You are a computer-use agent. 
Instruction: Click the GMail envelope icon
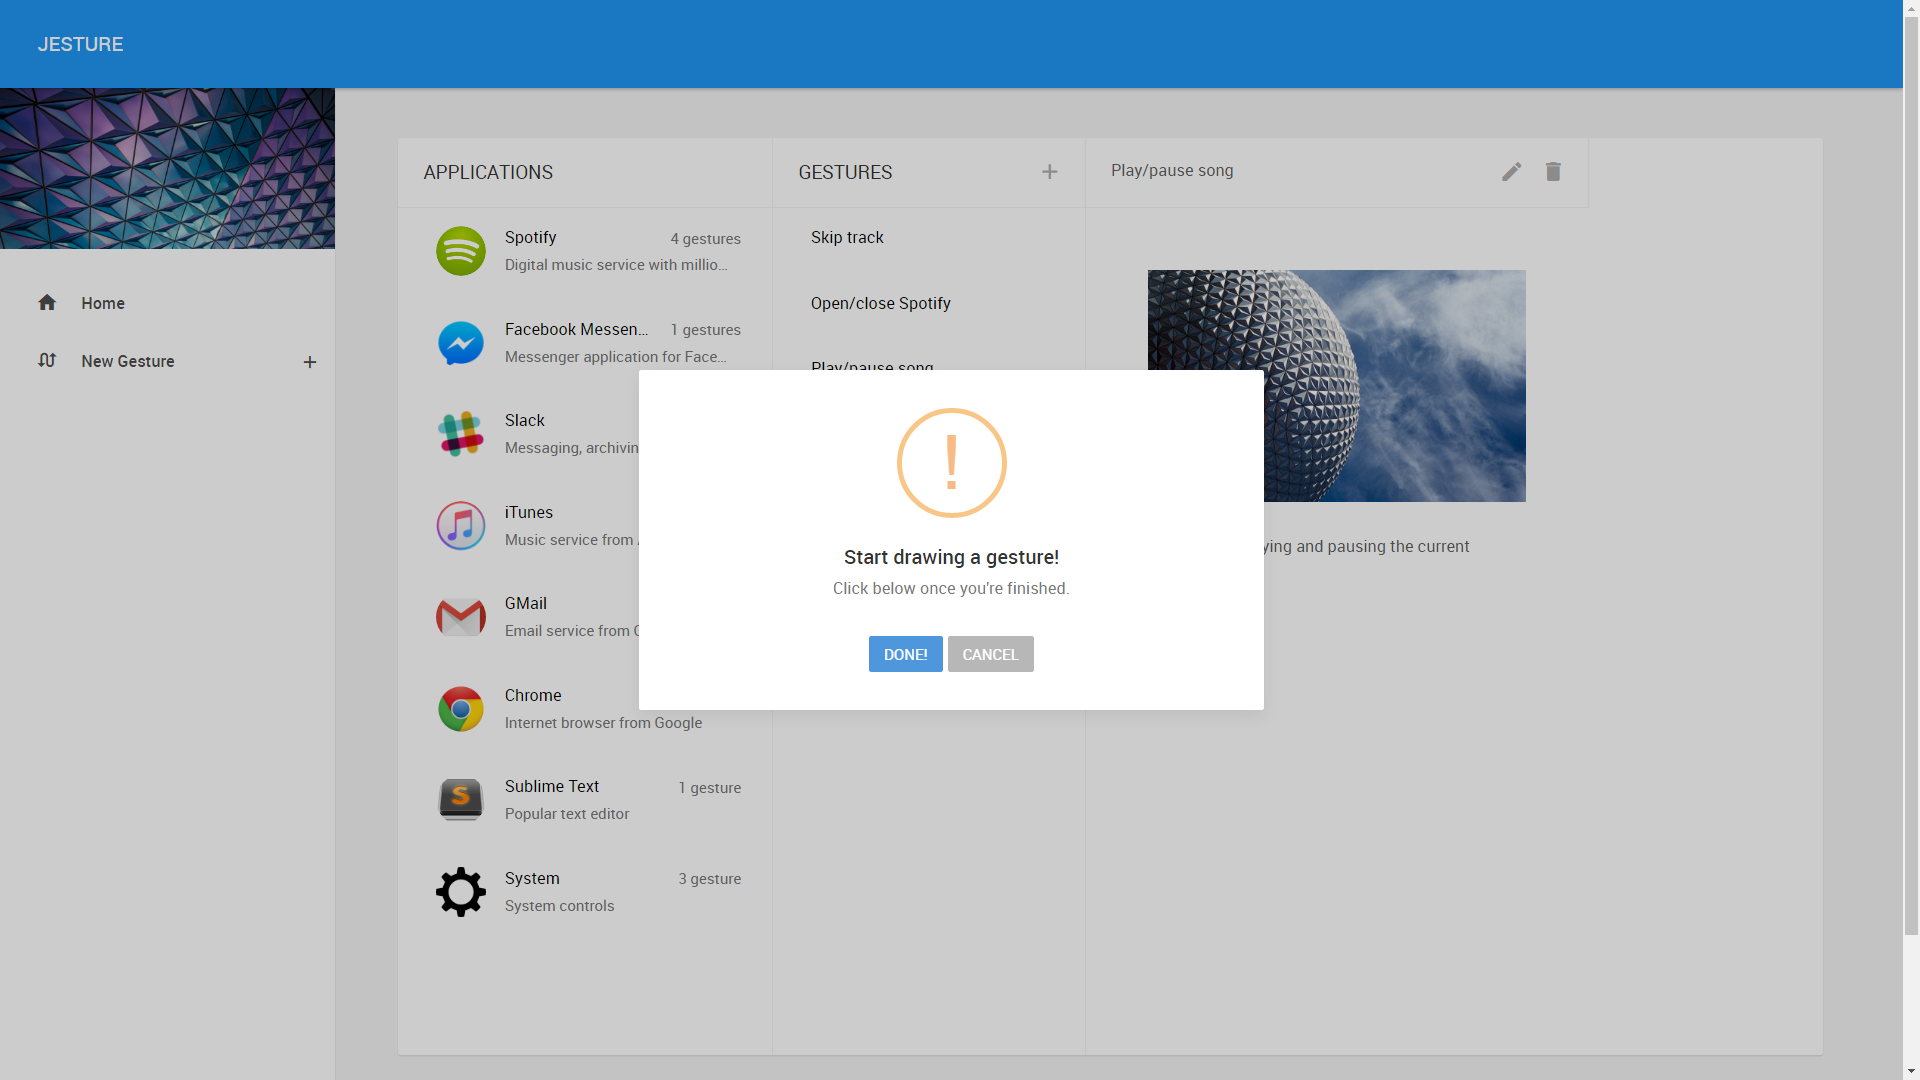460,617
